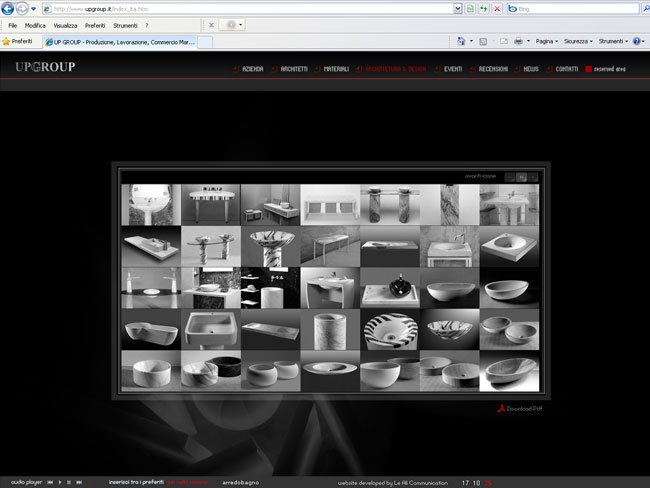
Task: Open the square stone sink thumbnail
Action: tap(211, 329)
